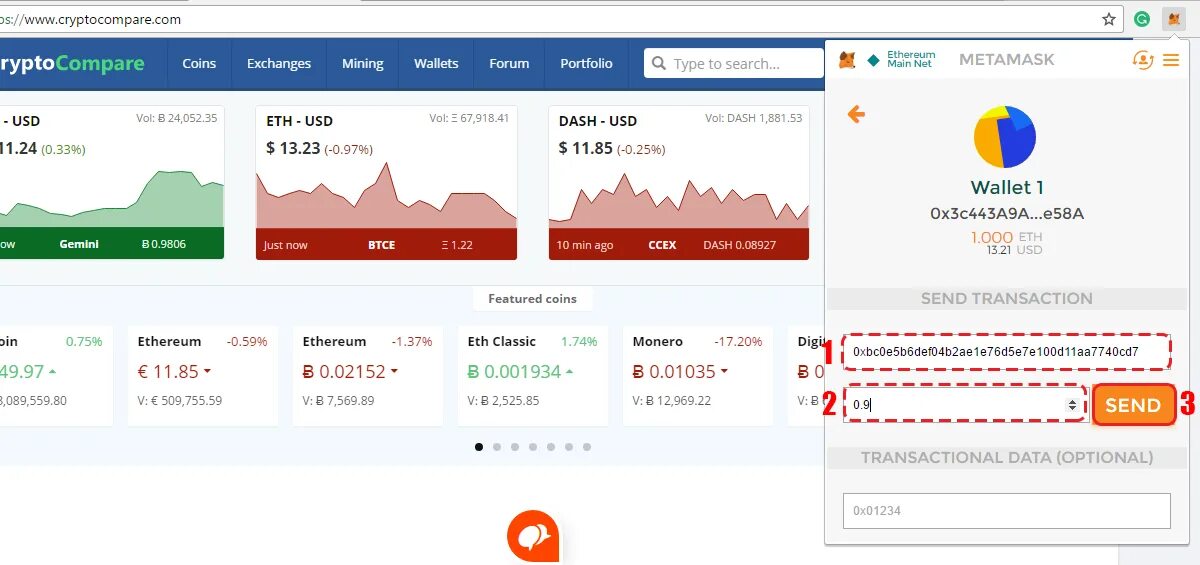Click the CCEX exchange label on DASH card
The image size is (1200, 565).
click(662, 245)
